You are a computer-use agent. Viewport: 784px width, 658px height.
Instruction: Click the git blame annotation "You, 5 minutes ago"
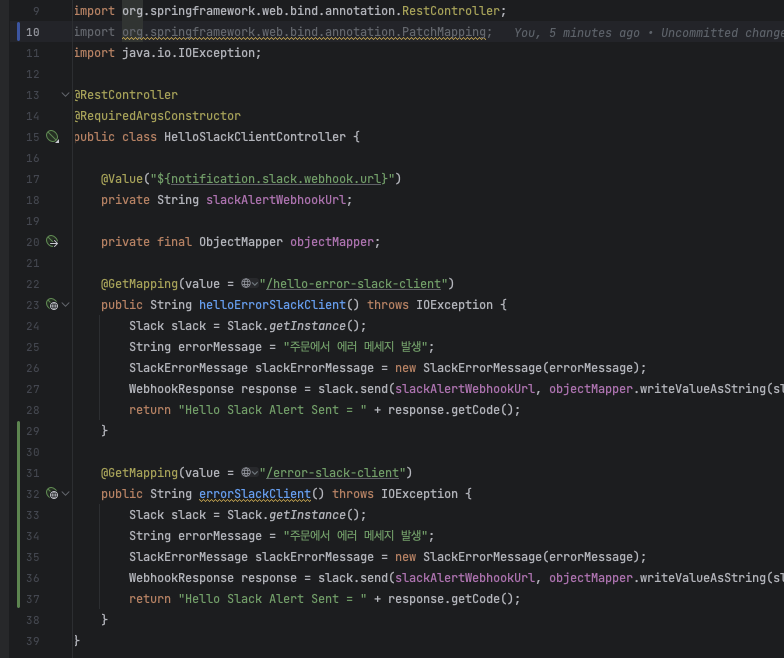point(577,33)
